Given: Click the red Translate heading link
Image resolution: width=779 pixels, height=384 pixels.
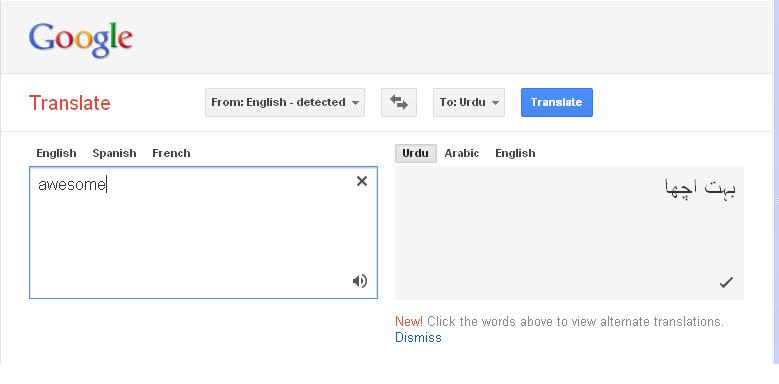Looking at the screenshot, I should [x=70, y=103].
